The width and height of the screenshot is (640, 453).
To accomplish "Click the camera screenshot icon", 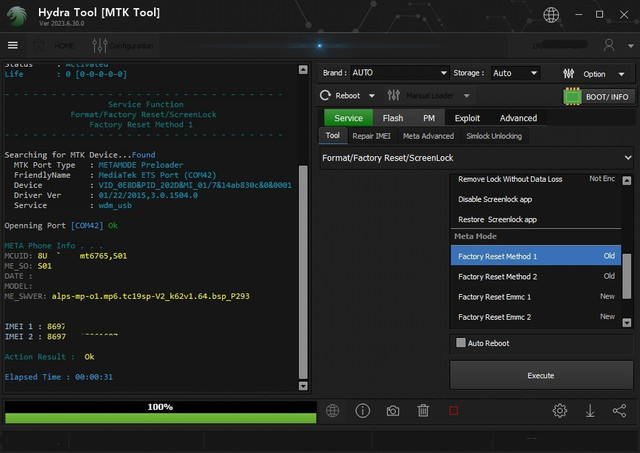I will point(393,411).
